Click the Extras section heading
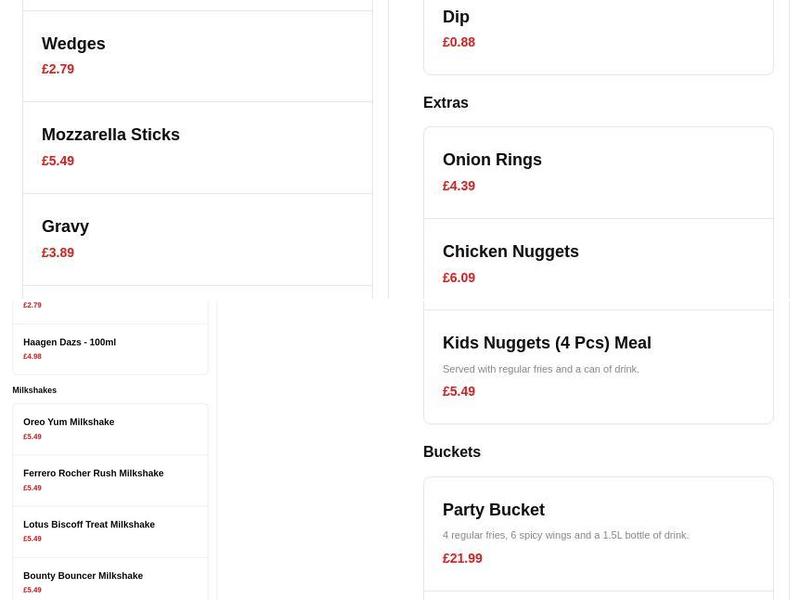 click(x=446, y=102)
